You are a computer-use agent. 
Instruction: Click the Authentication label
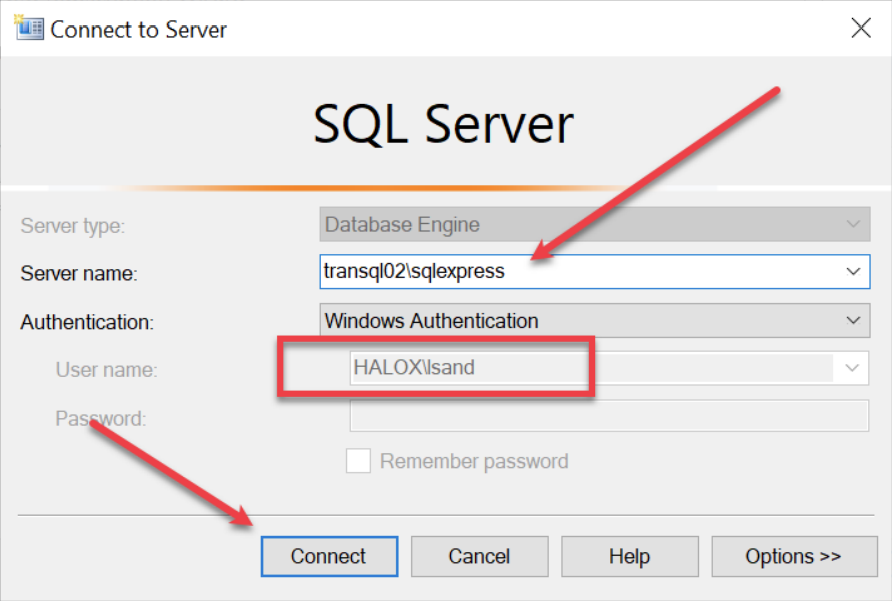(87, 322)
